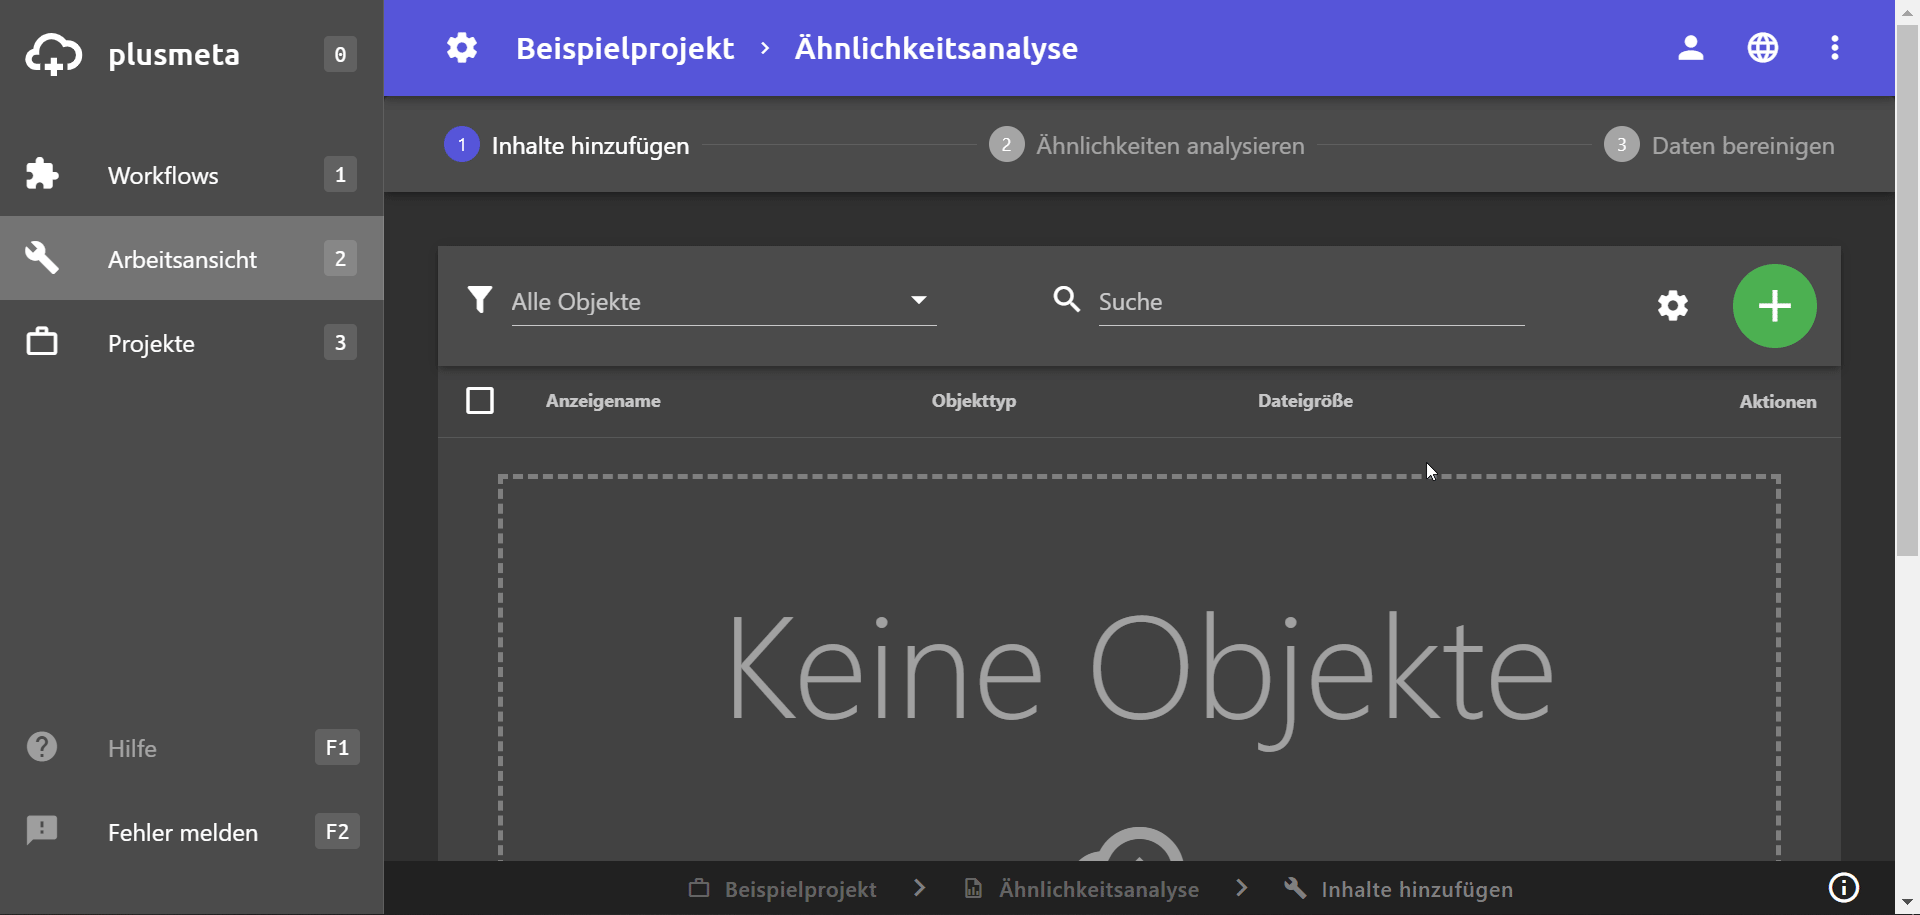Open the three-dot more menu
This screenshot has width=1920, height=915.
click(1835, 47)
